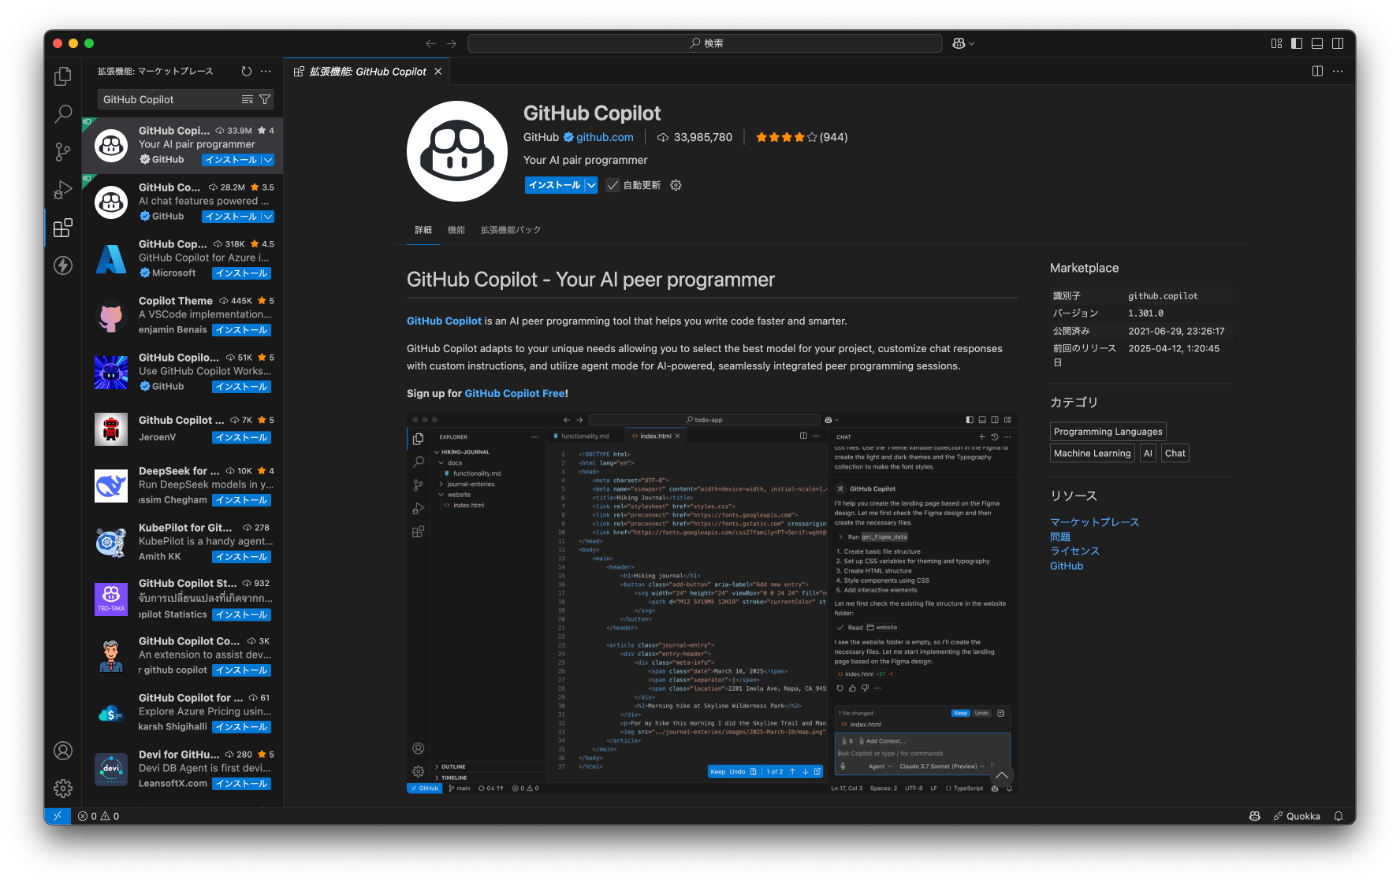Click the star rating (944)
The height and width of the screenshot is (883, 1400).
pyautogui.click(x=801, y=137)
